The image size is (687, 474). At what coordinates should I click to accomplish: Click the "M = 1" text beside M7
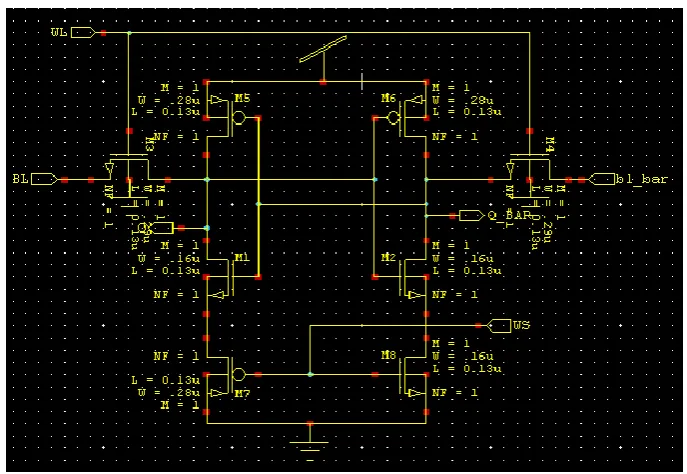(x=180, y=404)
